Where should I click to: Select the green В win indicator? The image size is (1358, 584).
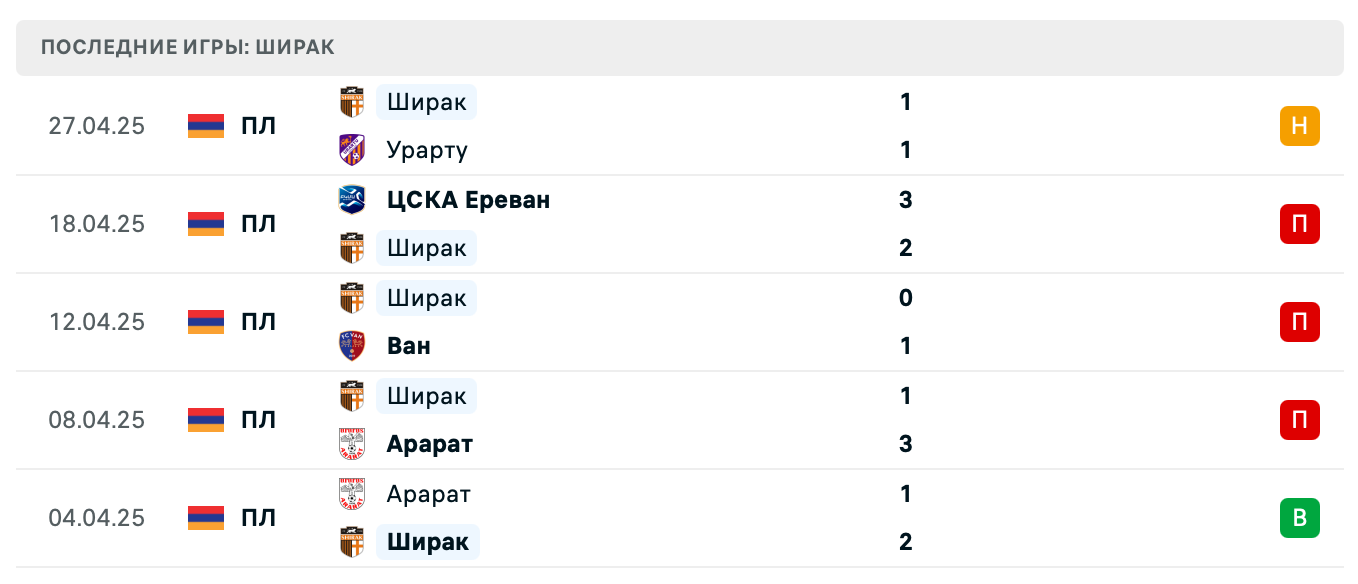[x=1299, y=517]
